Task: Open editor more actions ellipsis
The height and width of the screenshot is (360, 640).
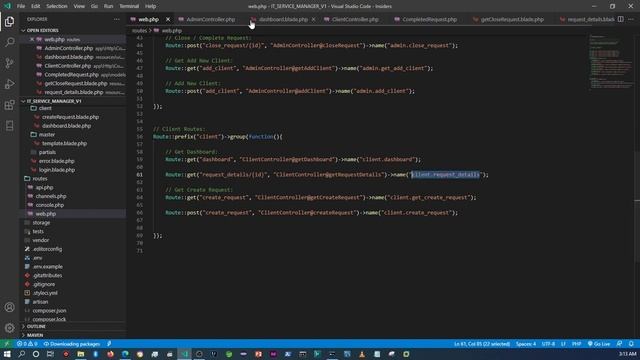Action: [x=631, y=19]
